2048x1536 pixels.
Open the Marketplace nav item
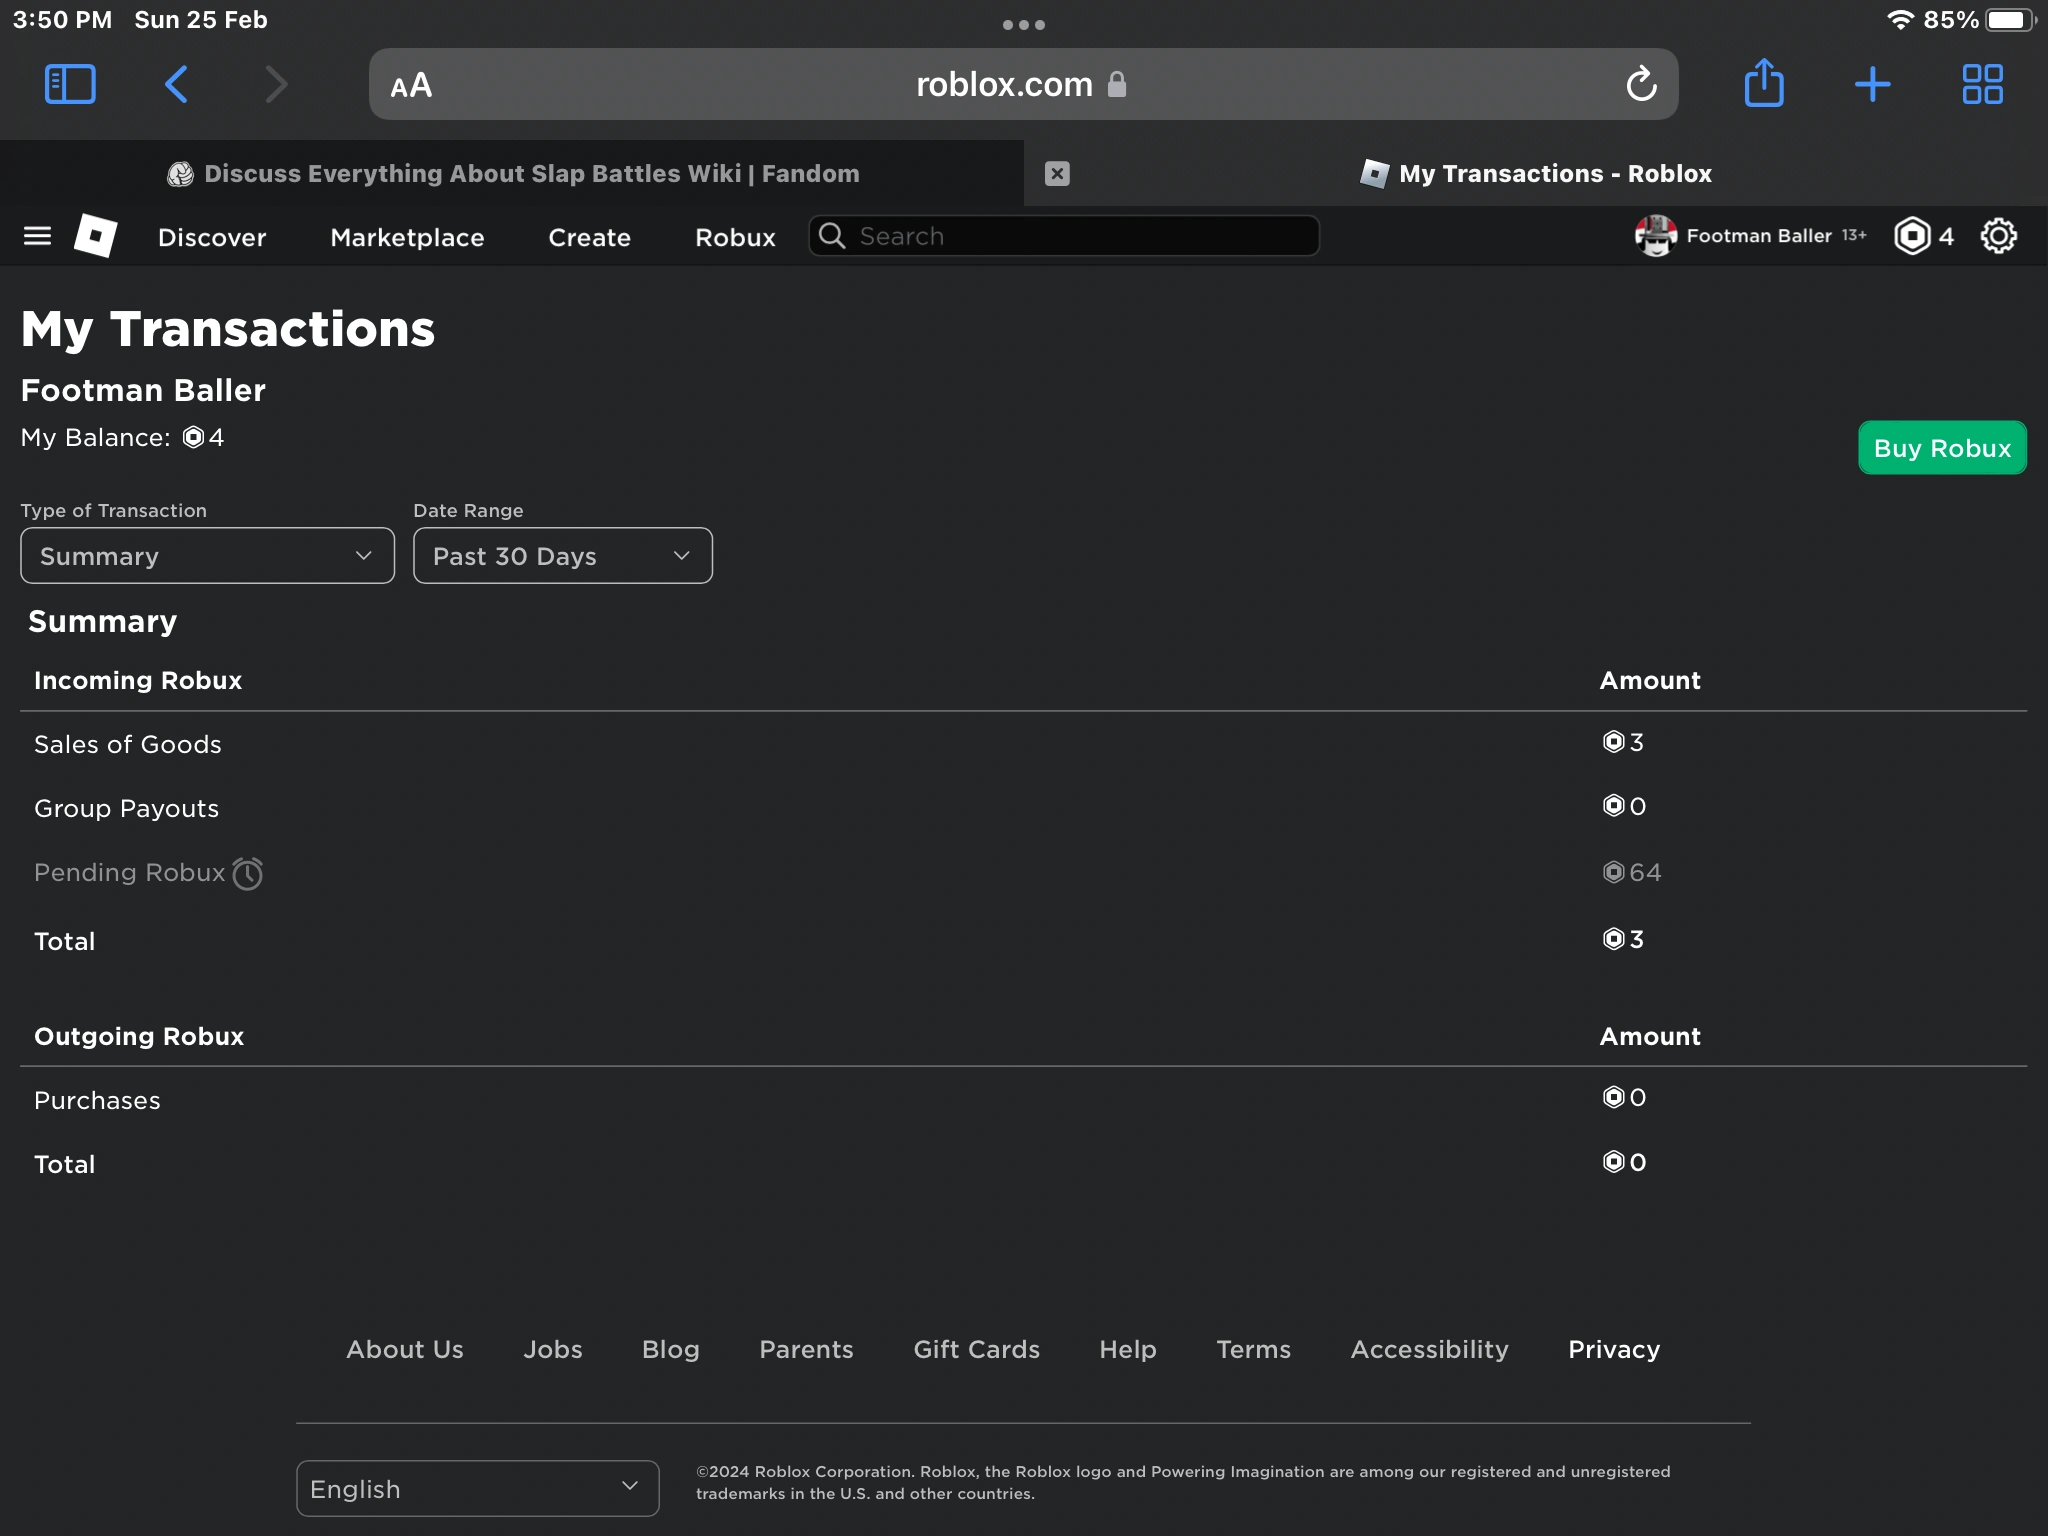click(x=407, y=237)
